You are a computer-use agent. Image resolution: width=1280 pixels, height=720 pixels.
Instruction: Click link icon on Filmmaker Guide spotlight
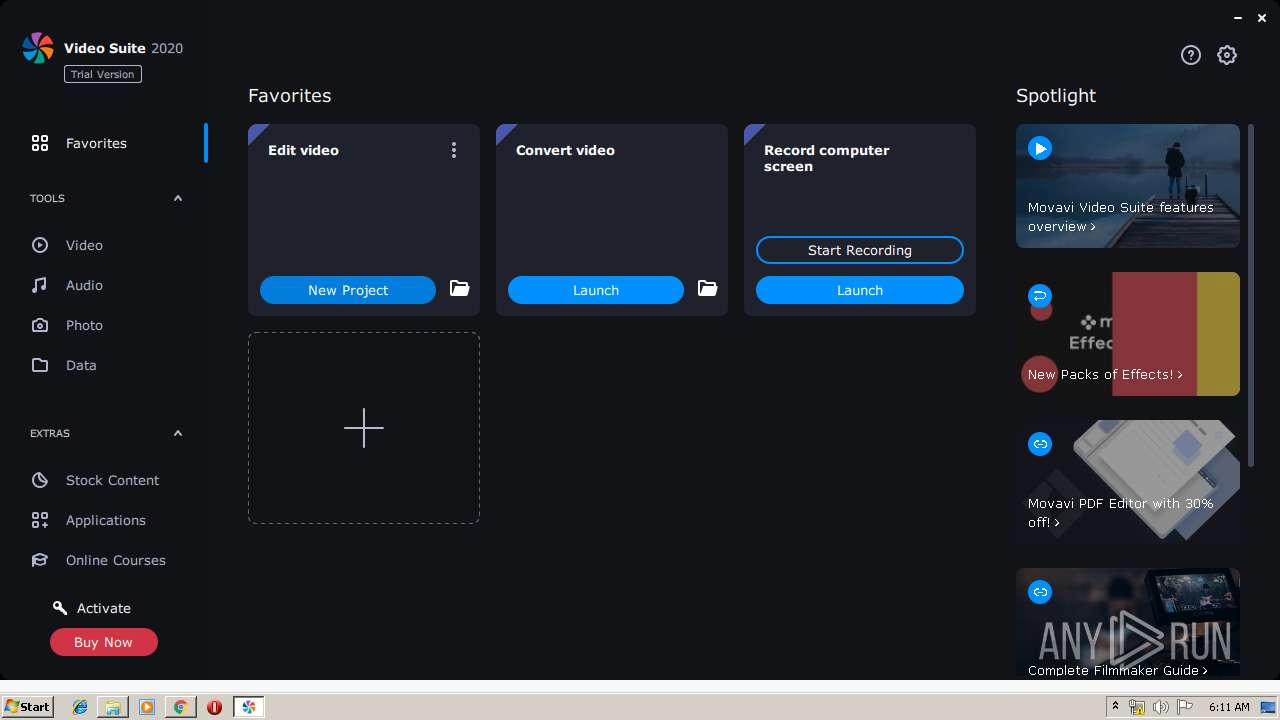pos(1040,592)
